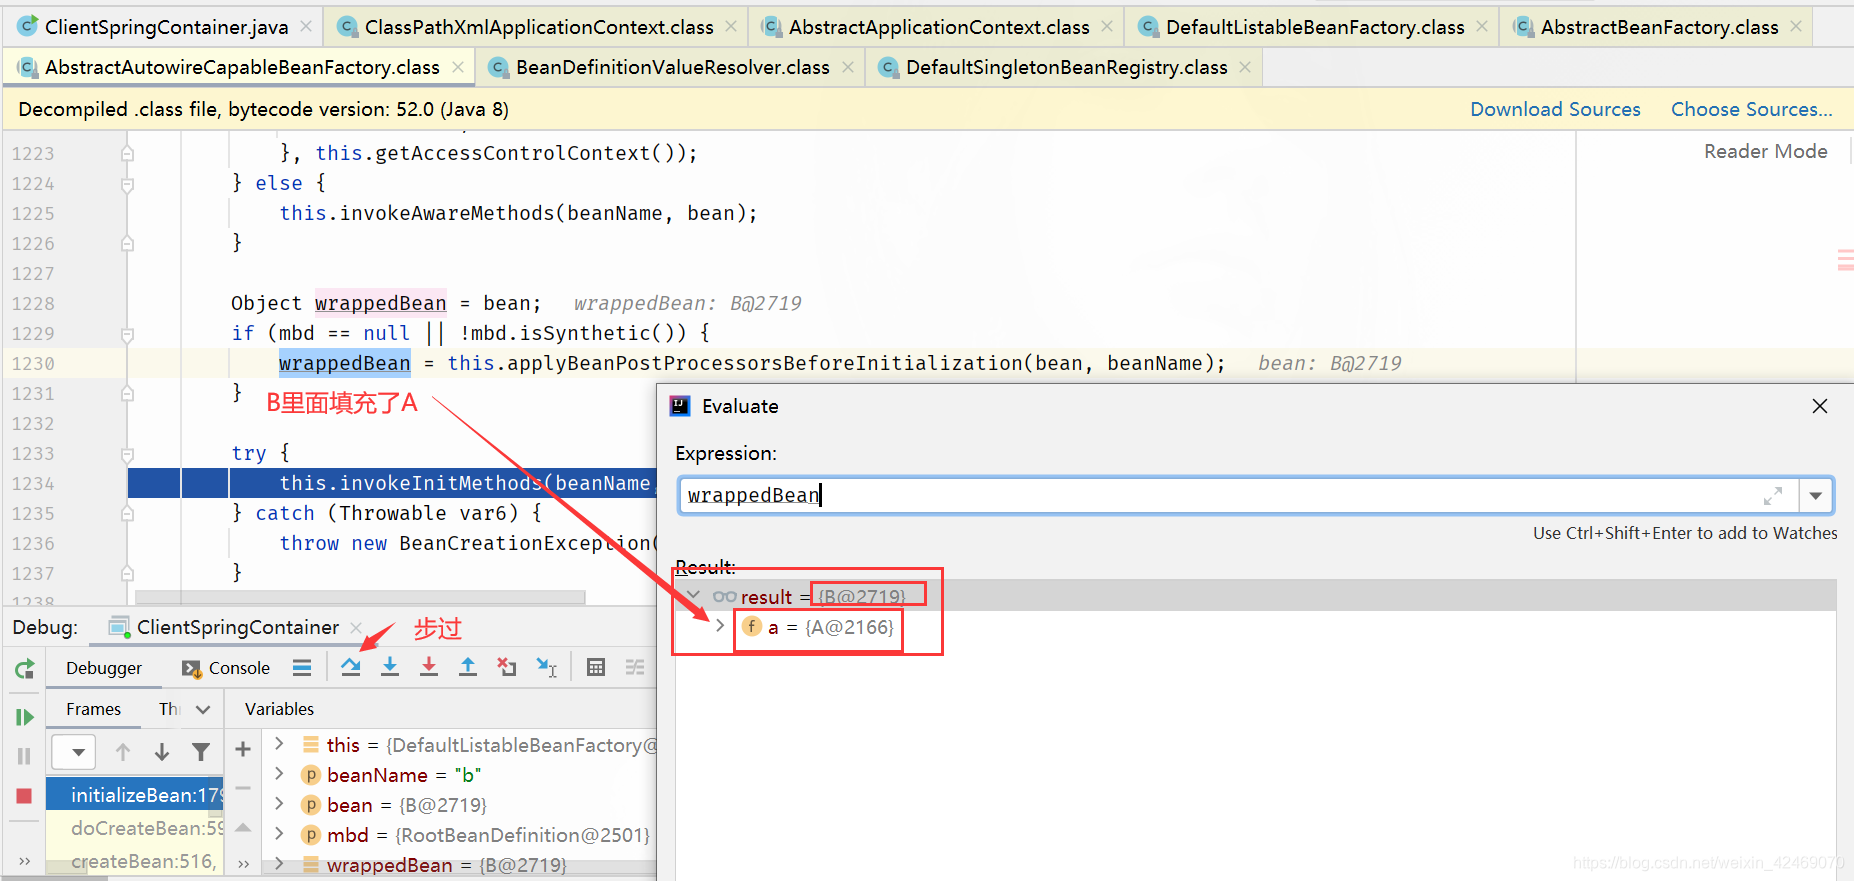Select the Frames tab
This screenshot has width=1854, height=881.
[93, 709]
